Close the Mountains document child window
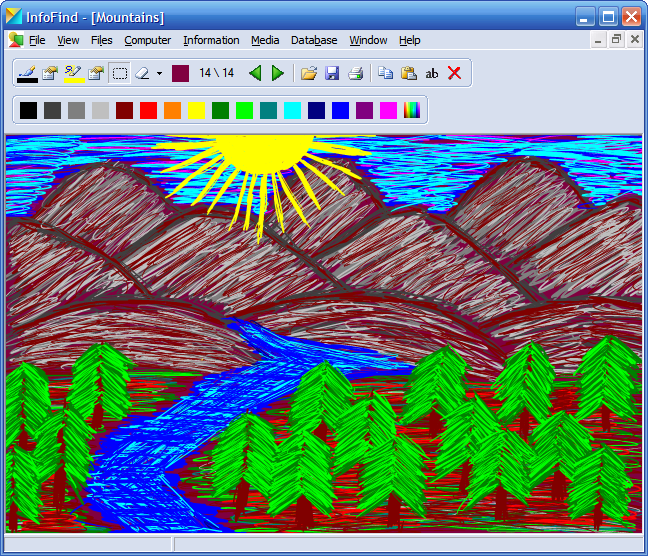The image size is (648, 556). click(635, 40)
